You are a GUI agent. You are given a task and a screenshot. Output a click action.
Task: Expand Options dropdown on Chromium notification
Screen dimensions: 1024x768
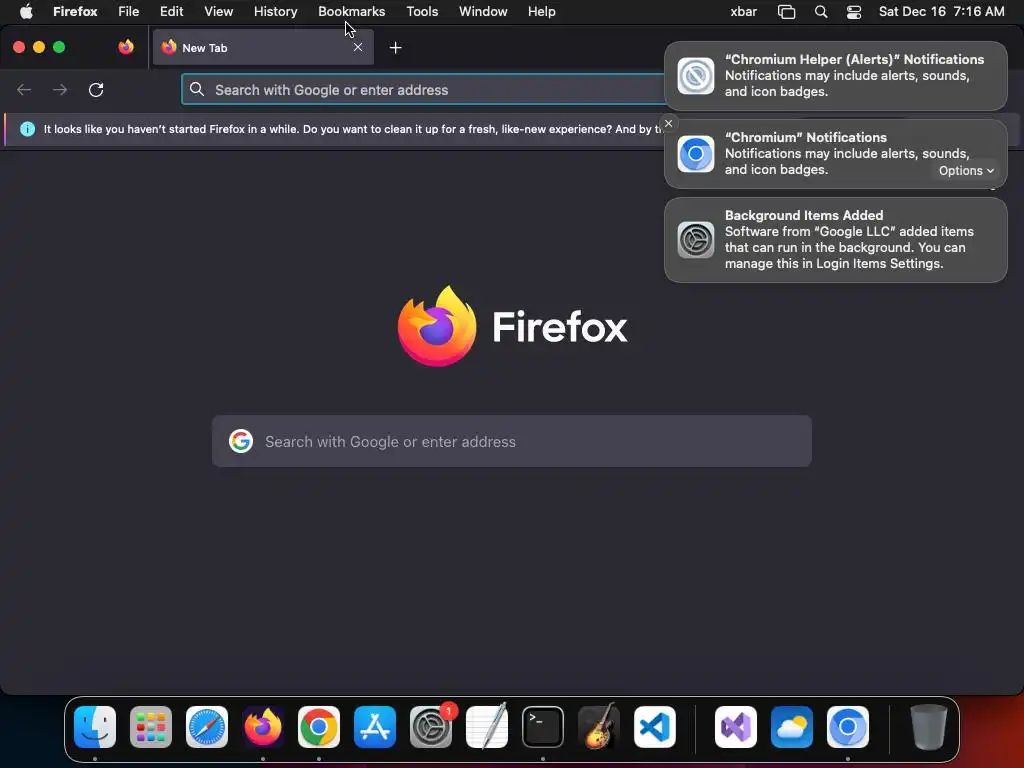[966, 170]
